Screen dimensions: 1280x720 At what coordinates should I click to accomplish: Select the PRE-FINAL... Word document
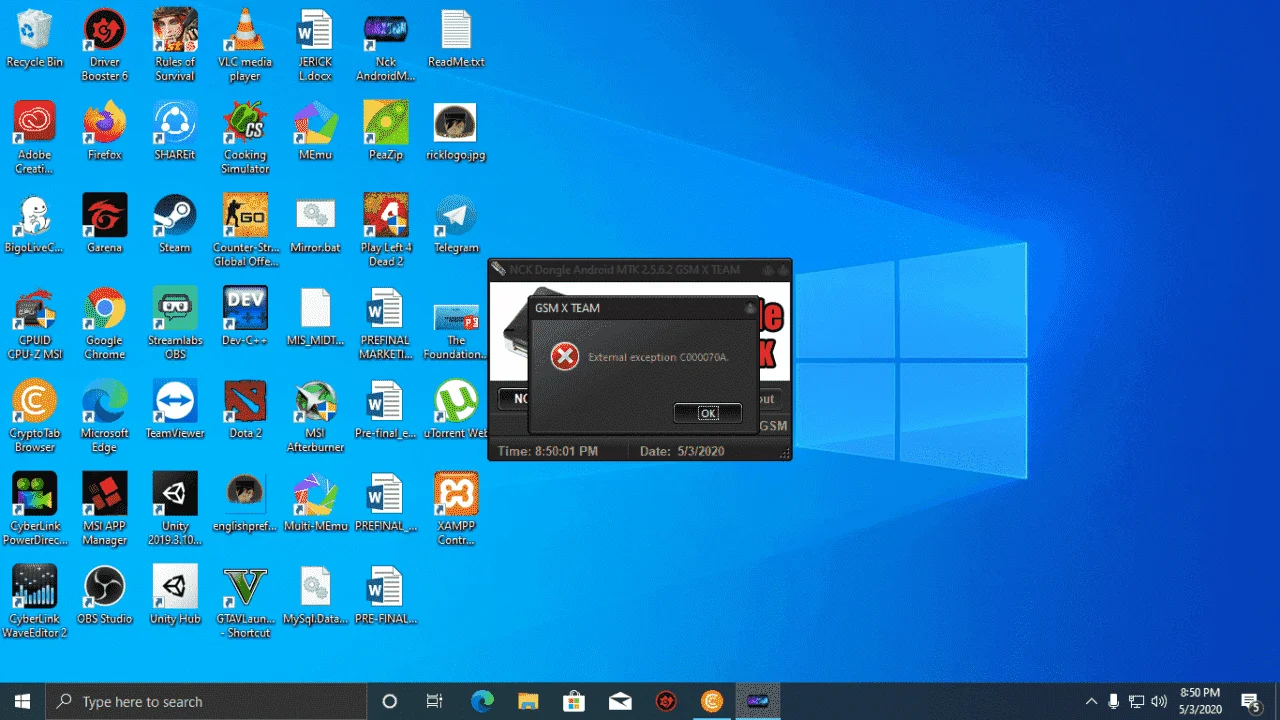tap(385, 597)
